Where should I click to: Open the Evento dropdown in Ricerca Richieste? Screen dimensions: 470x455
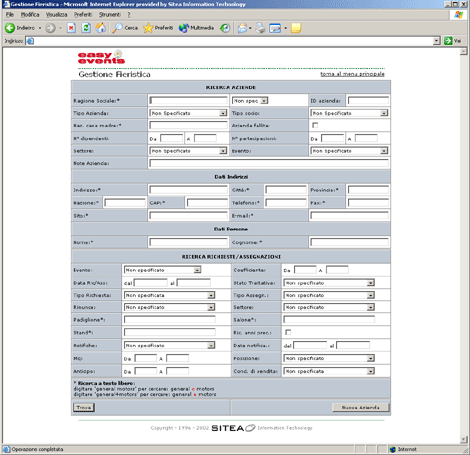click(x=163, y=270)
